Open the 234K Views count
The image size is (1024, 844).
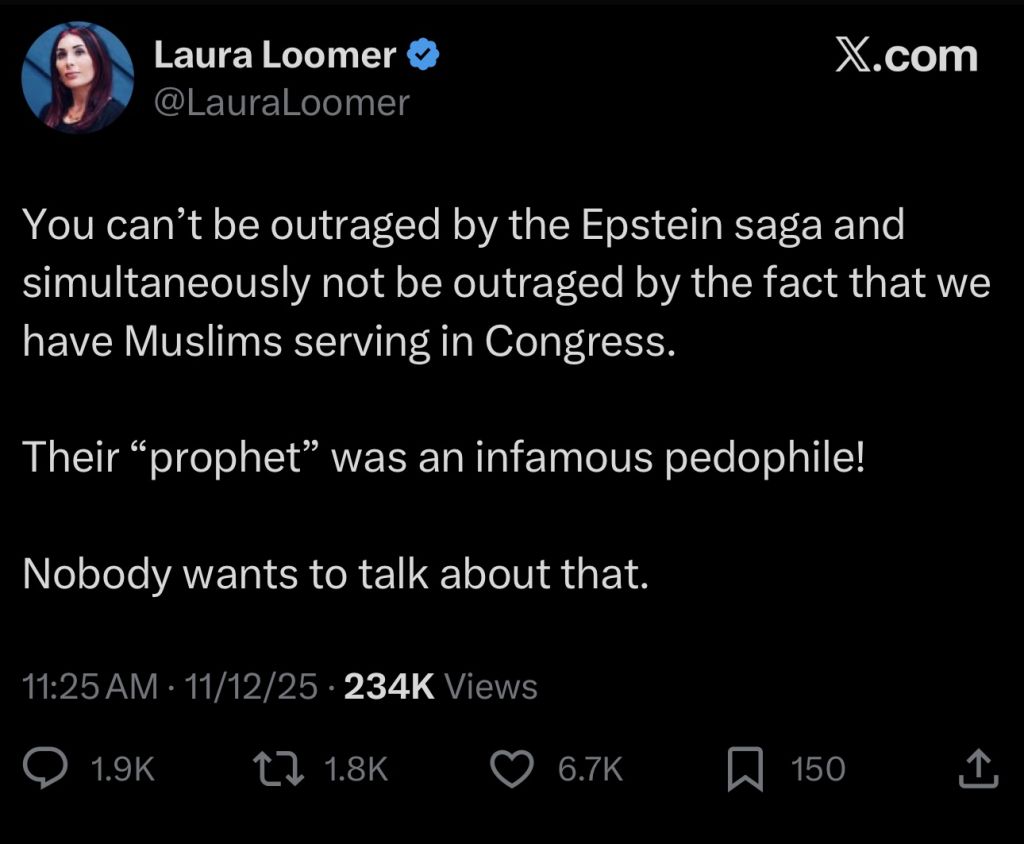pyautogui.click(x=440, y=687)
